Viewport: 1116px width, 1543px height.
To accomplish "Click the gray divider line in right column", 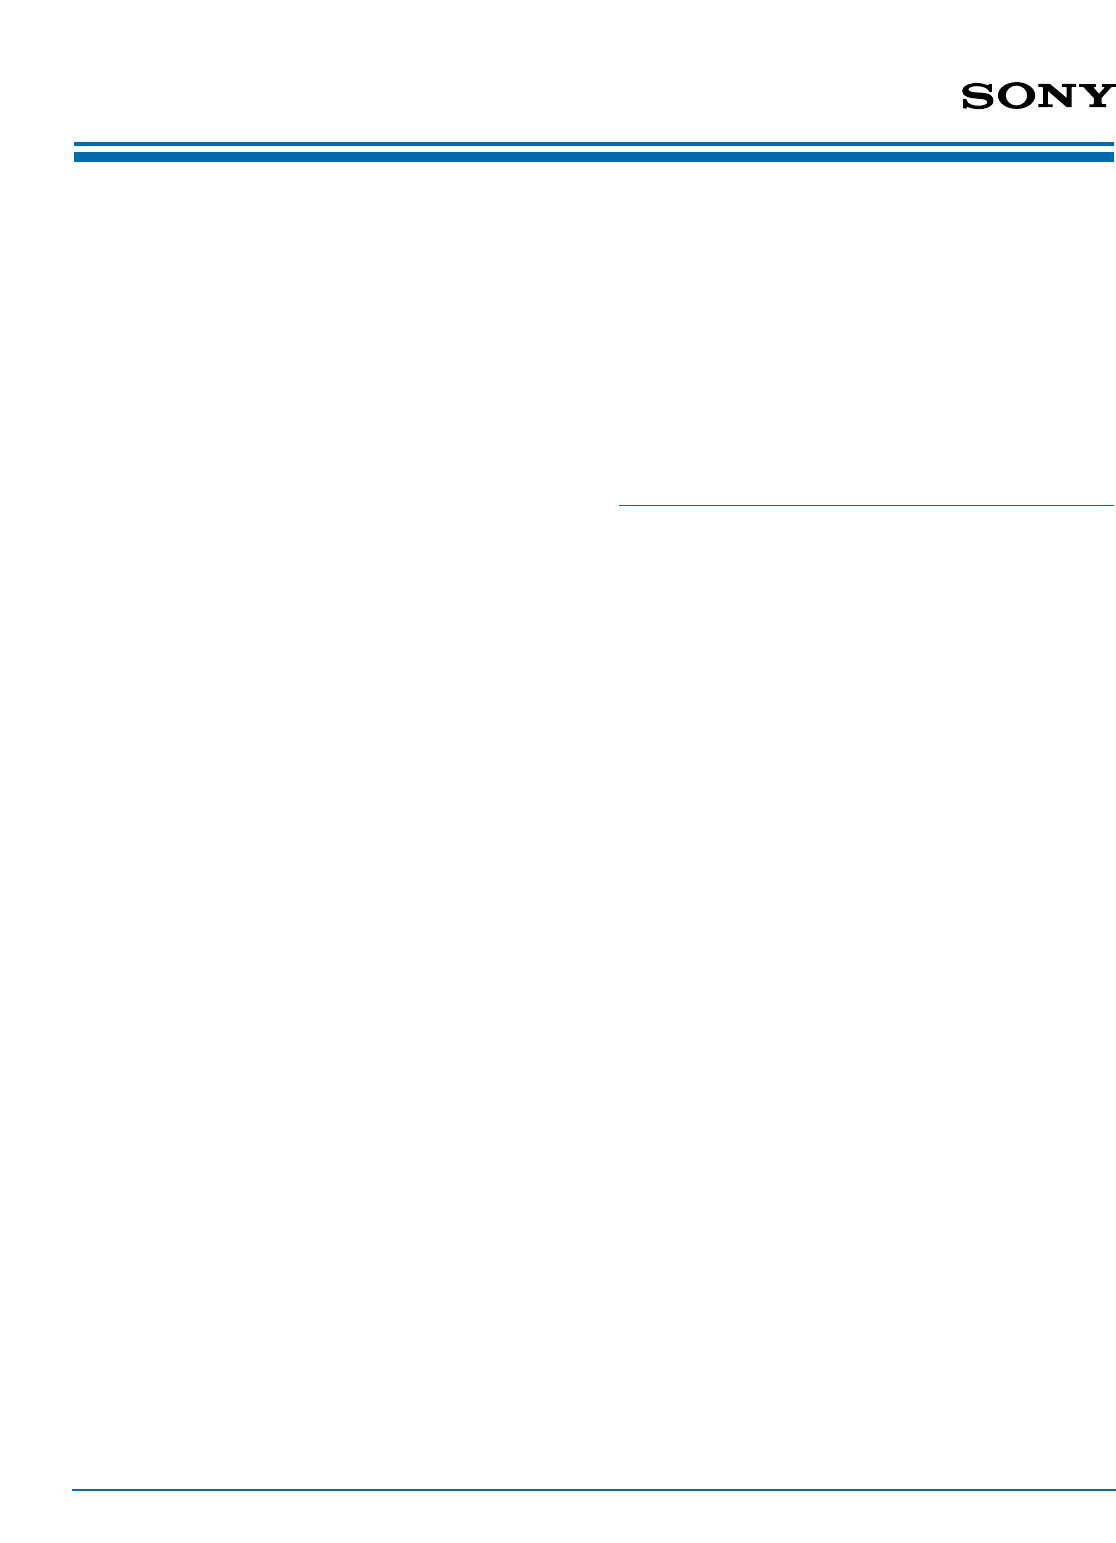I will click(x=866, y=505).
